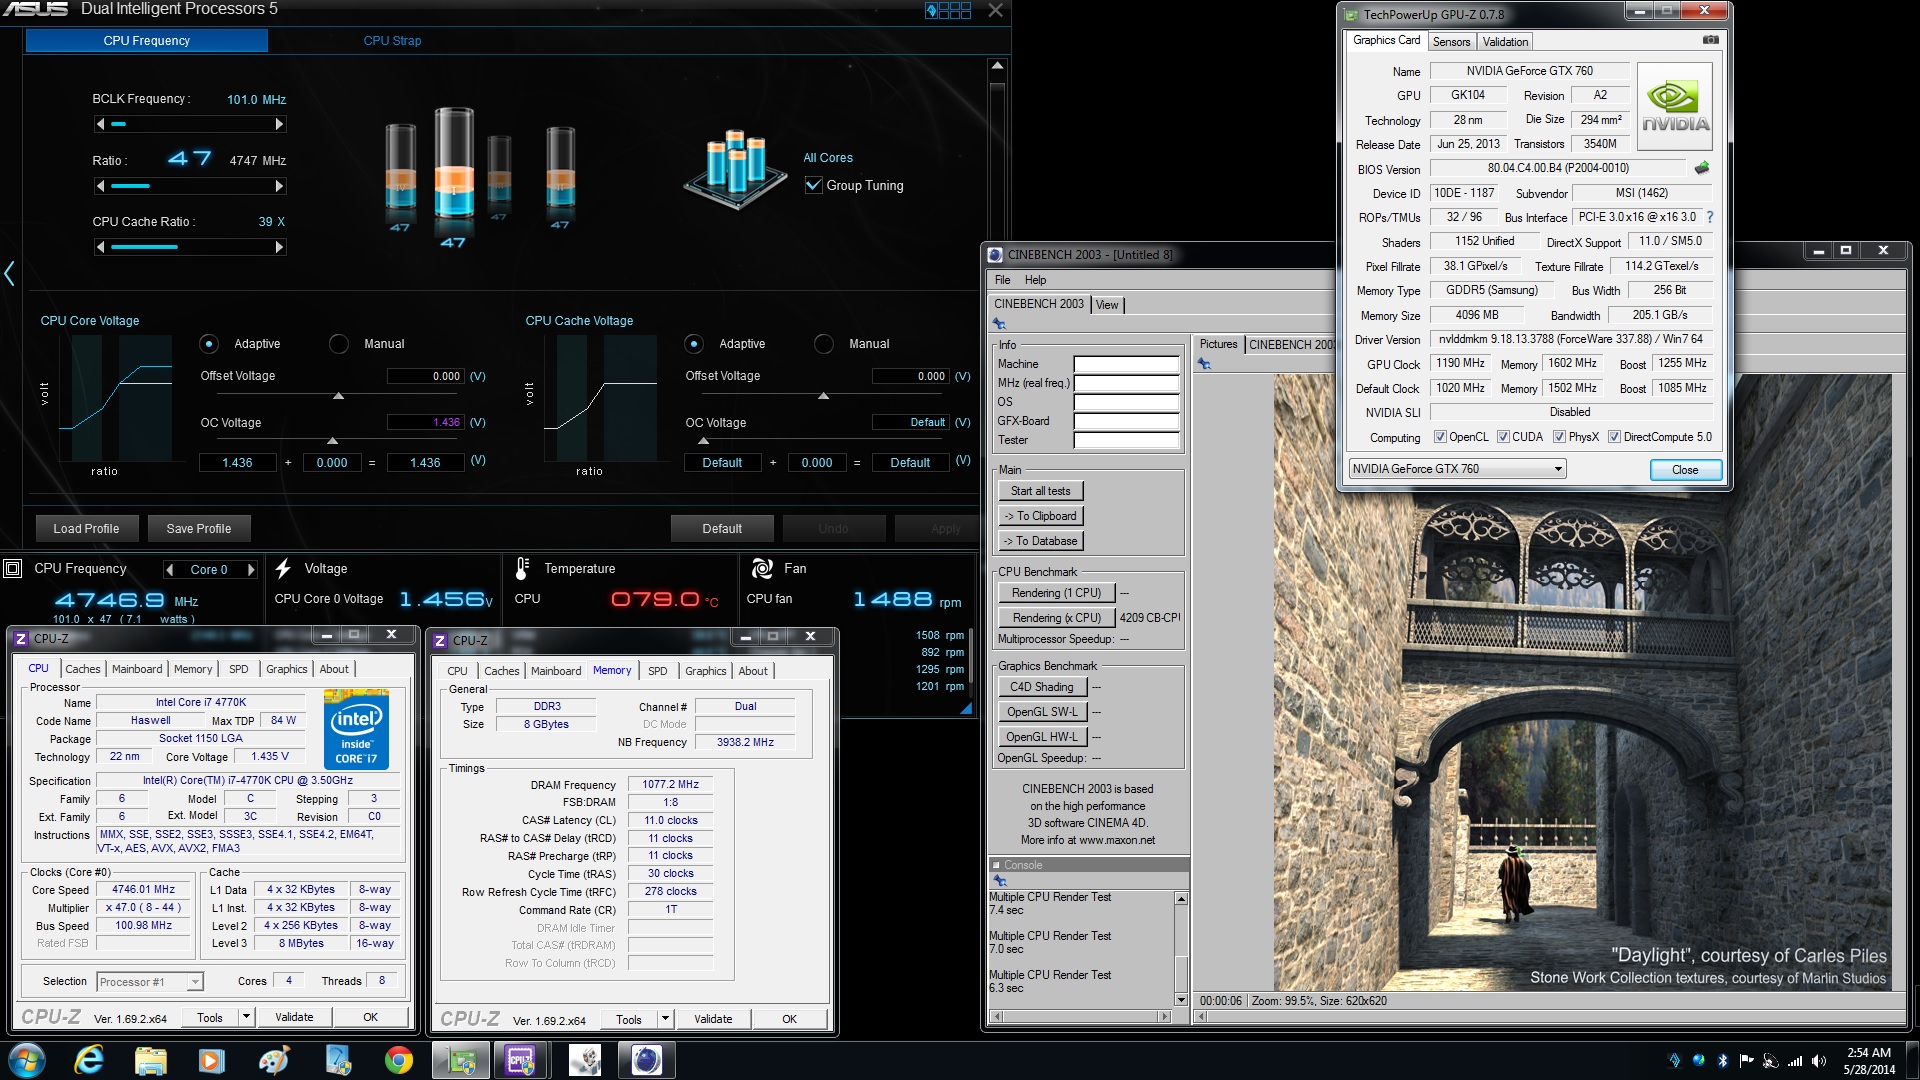Viewport: 1920px width, 1080px height.
Task: Click Load Profile button
Action: point(86,529)
